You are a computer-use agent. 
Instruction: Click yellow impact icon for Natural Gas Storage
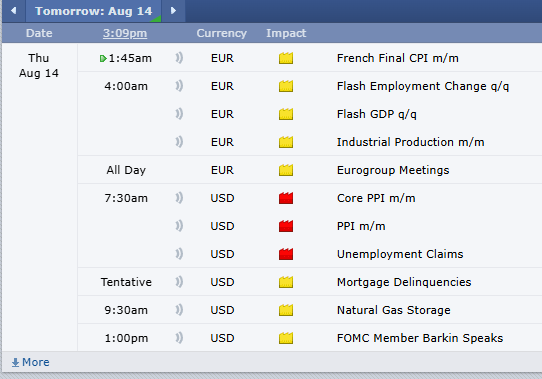click(286, 310)
